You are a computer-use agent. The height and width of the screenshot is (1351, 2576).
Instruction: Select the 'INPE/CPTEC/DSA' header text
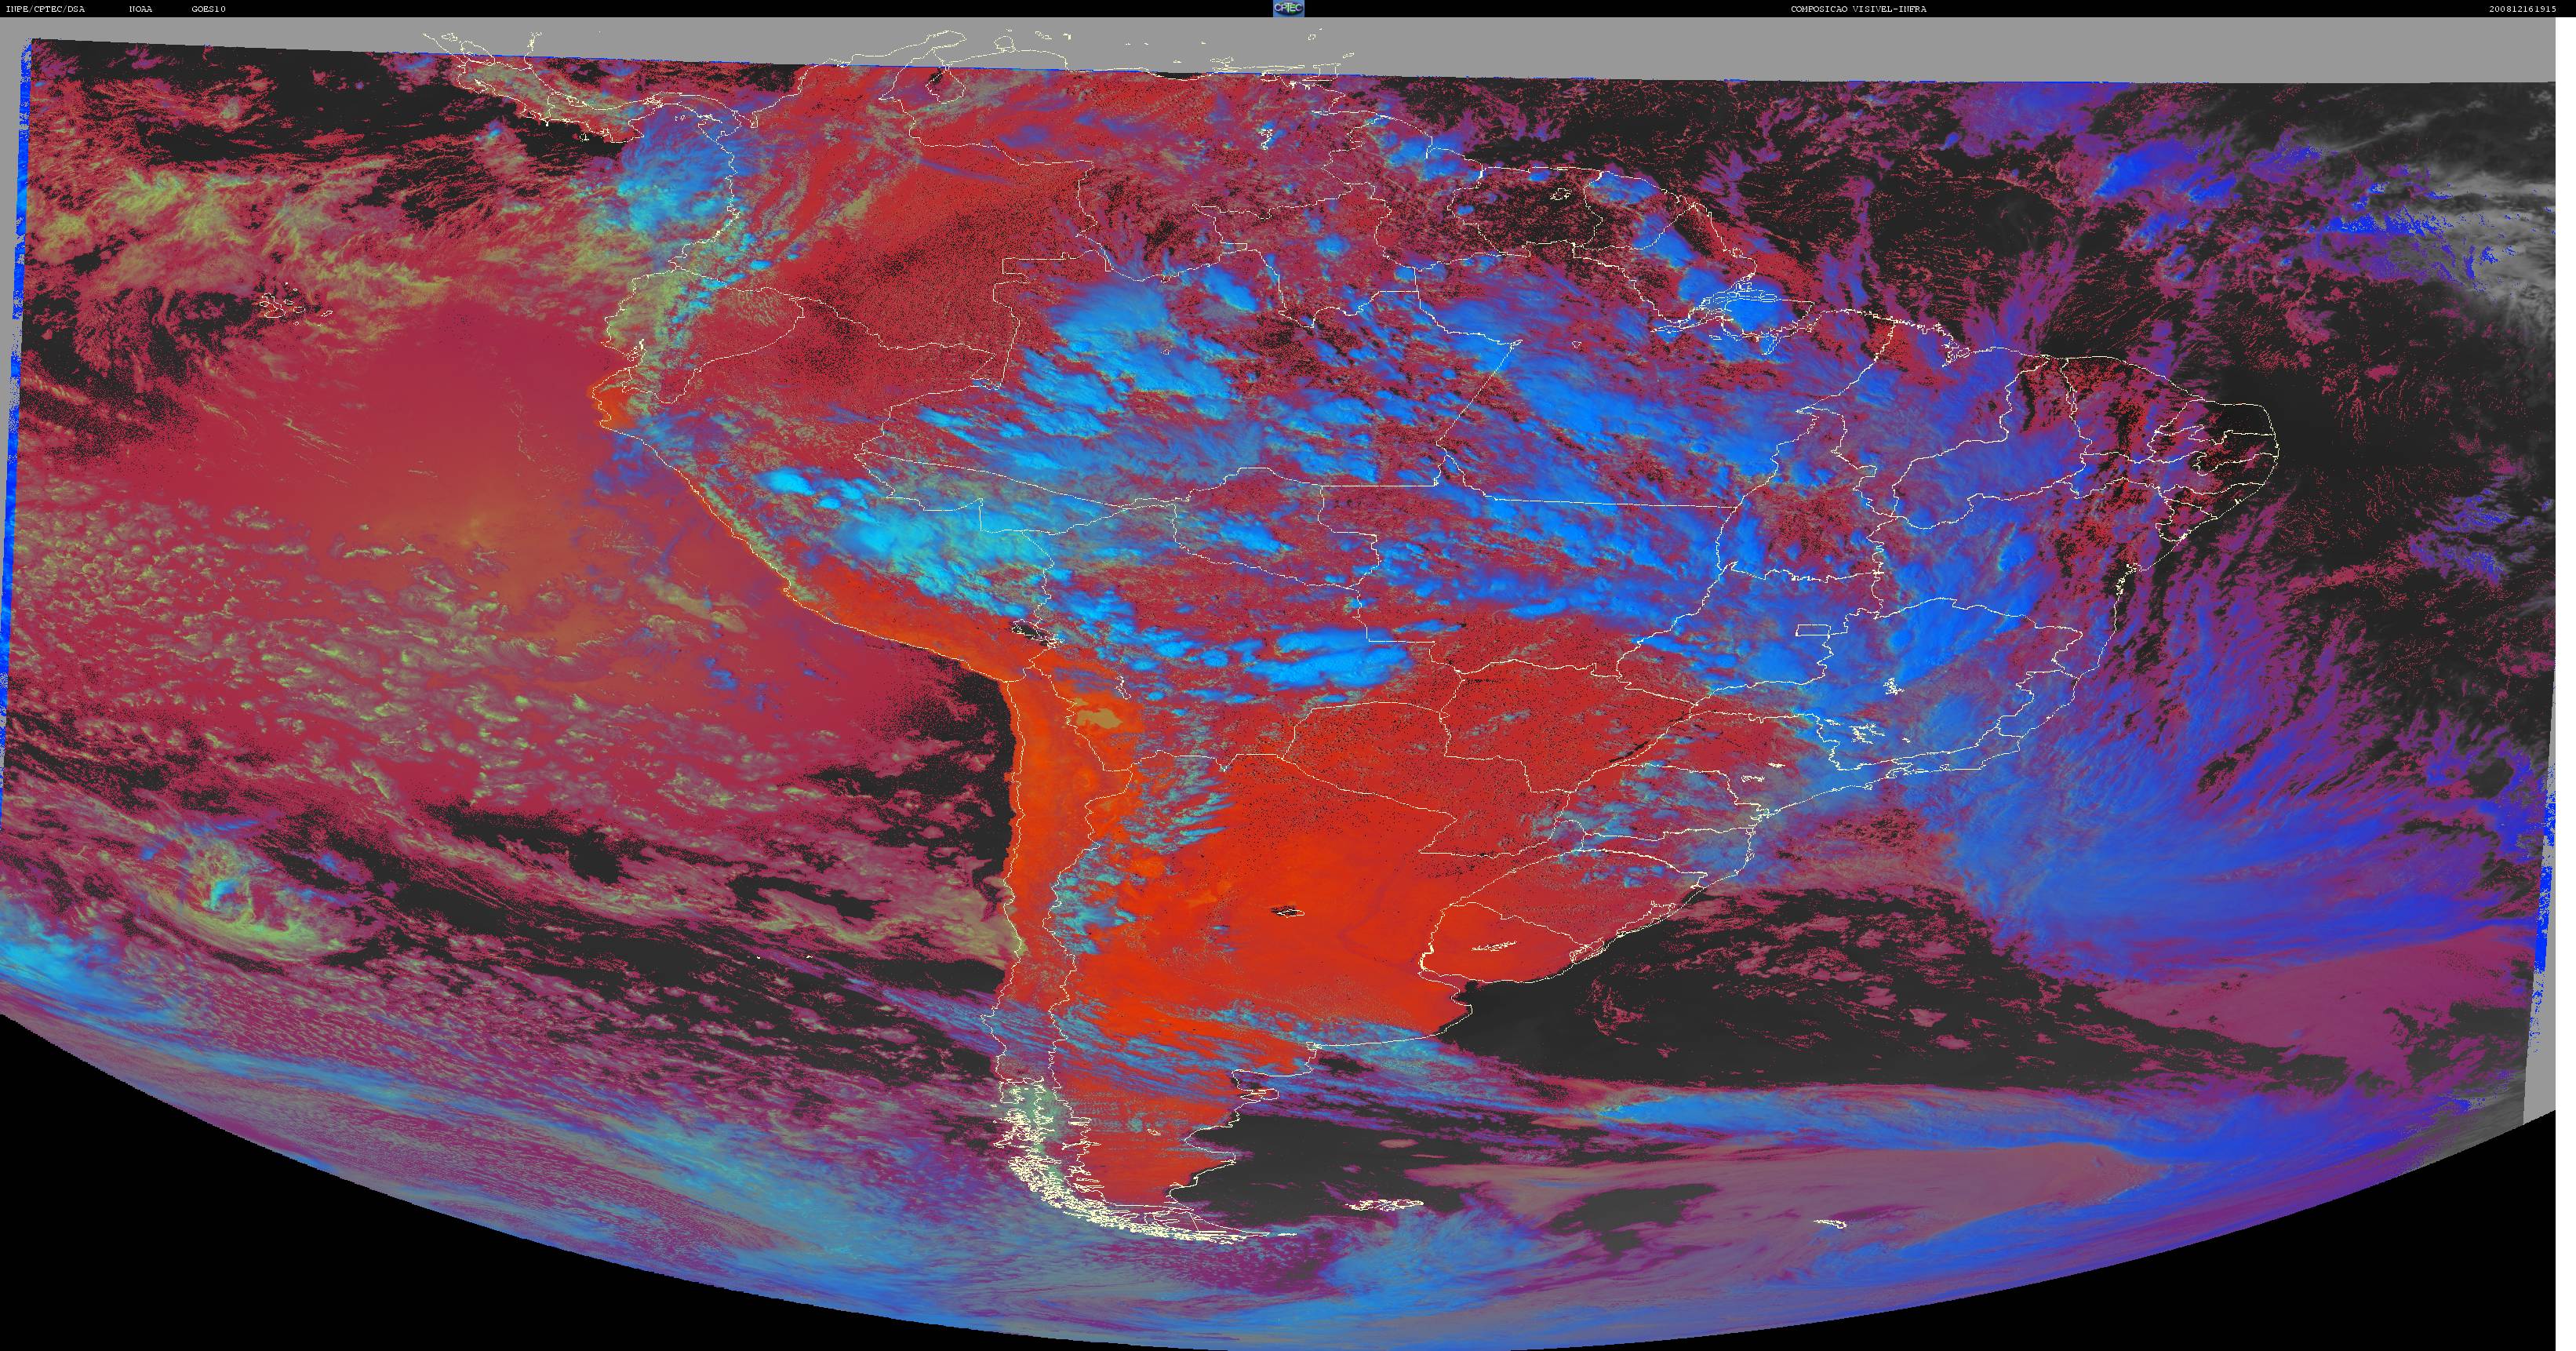[x=45, y=9]
